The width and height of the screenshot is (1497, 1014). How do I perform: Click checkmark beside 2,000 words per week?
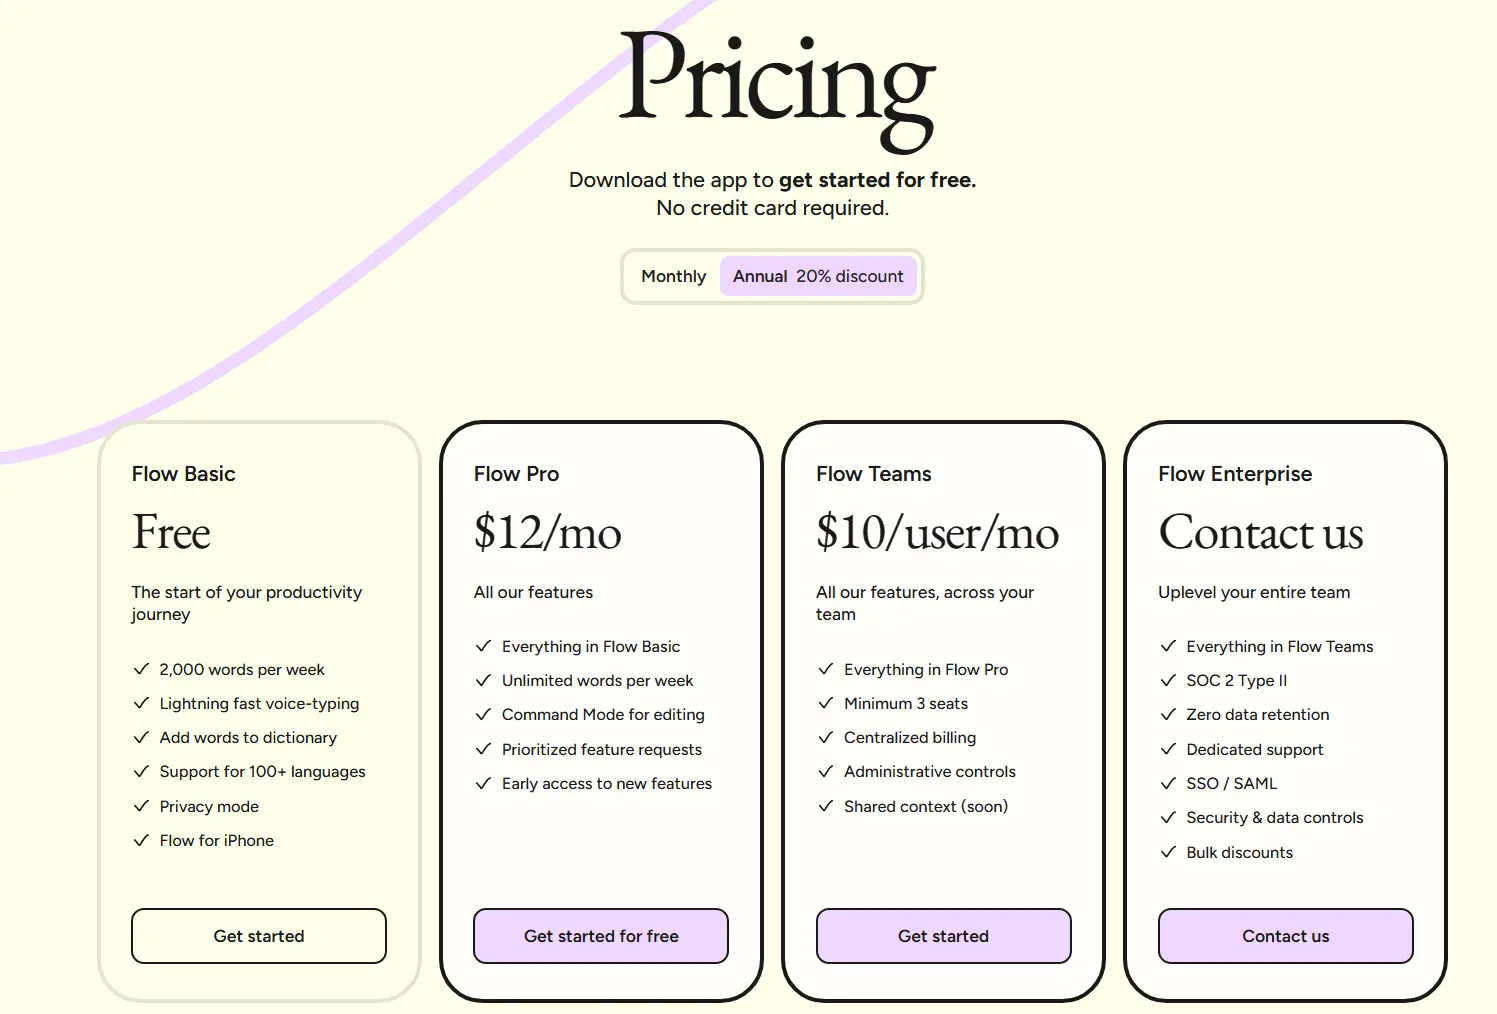141,669
